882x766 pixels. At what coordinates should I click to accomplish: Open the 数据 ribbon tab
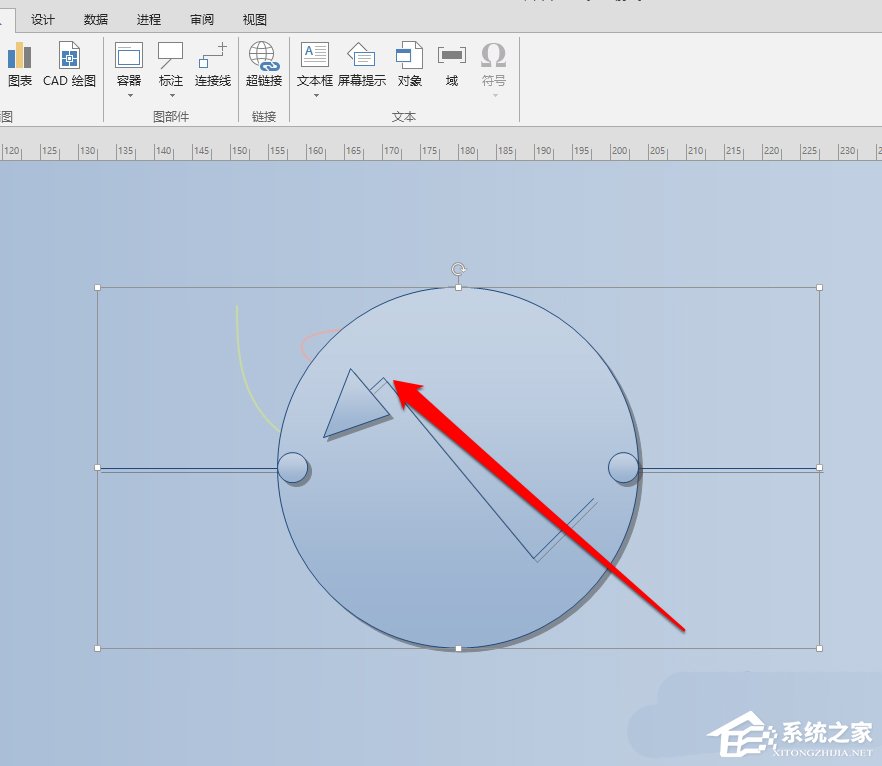[x=94, y=19]
